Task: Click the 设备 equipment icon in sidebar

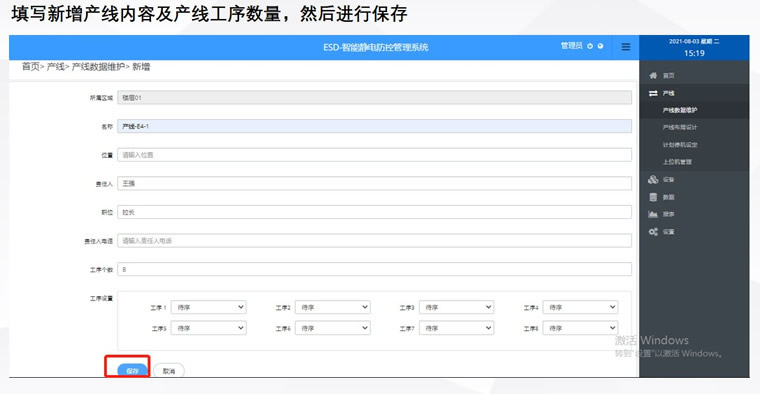Action: click(653, 179)
